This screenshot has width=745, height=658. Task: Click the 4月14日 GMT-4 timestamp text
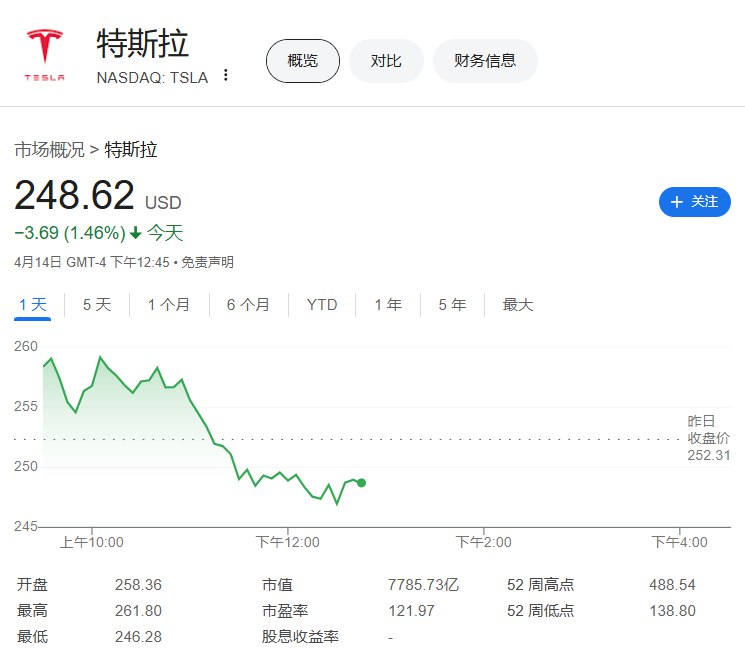(92, 262)
